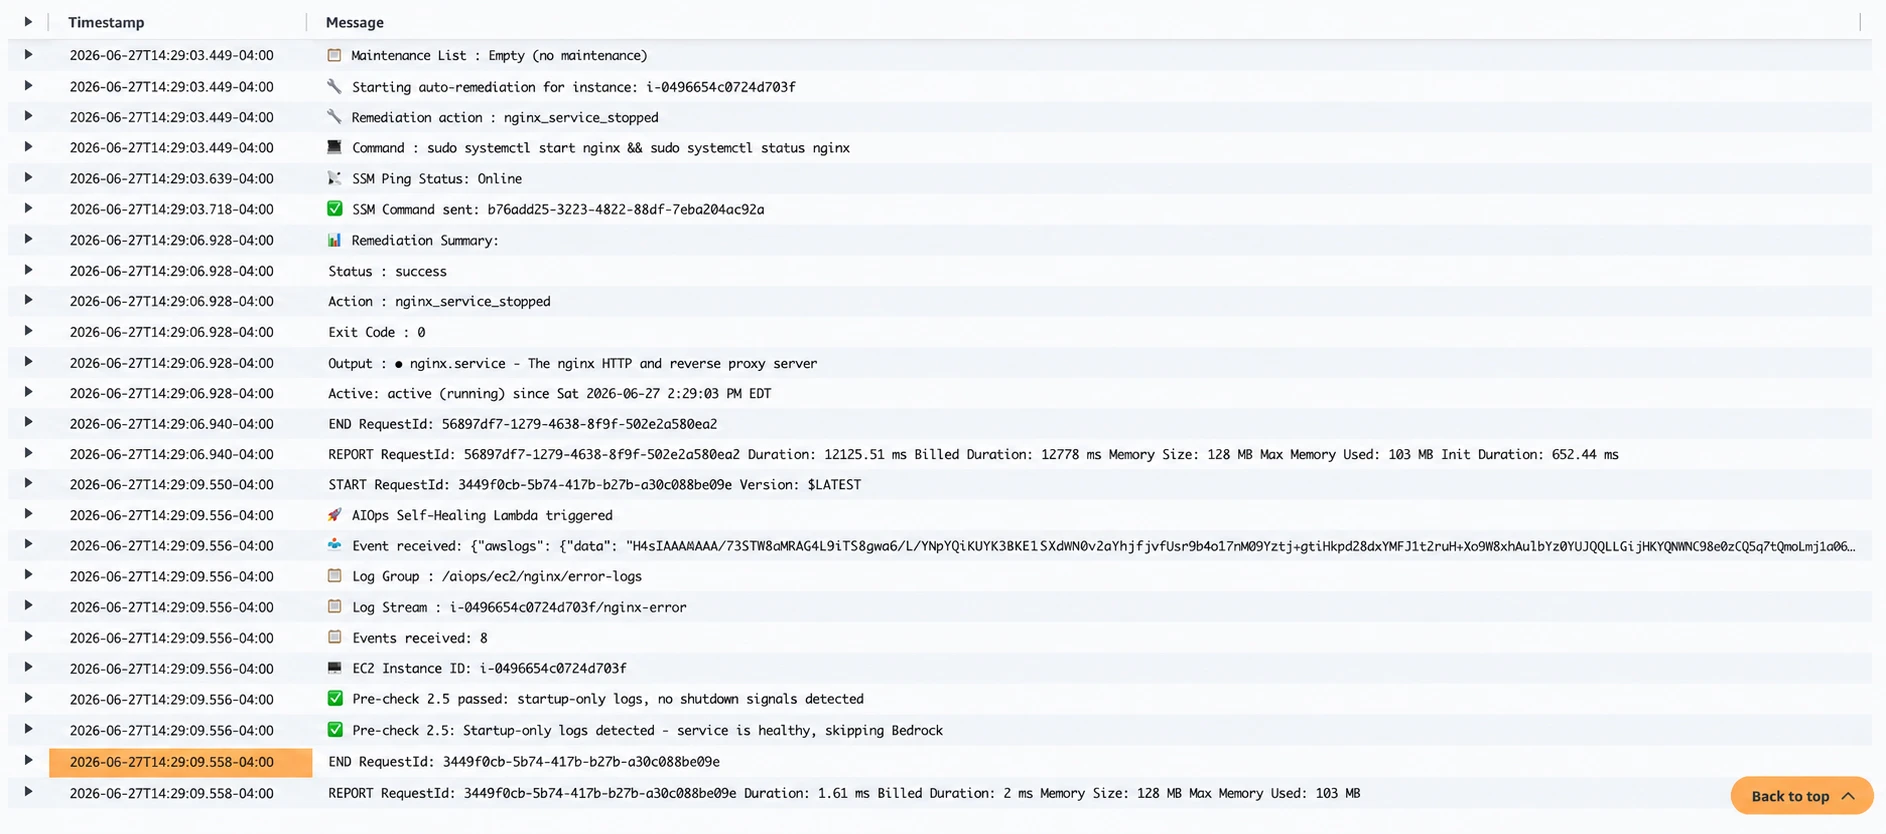Image resolution: width=1886 pixels, height=834 pixels.
Task: Click the clipboard icon beside Log Stream
Action: click(x=335, y=607)
